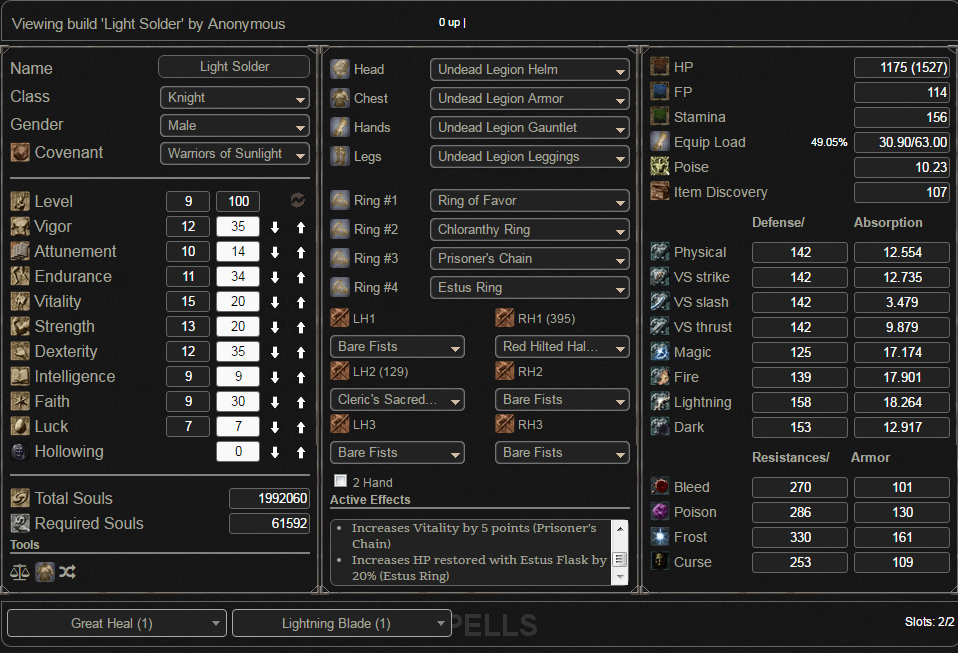The height and width of the screenshot is (653, 958).
Task: Open the Great Heal spell dropdown
Action: 117,623
